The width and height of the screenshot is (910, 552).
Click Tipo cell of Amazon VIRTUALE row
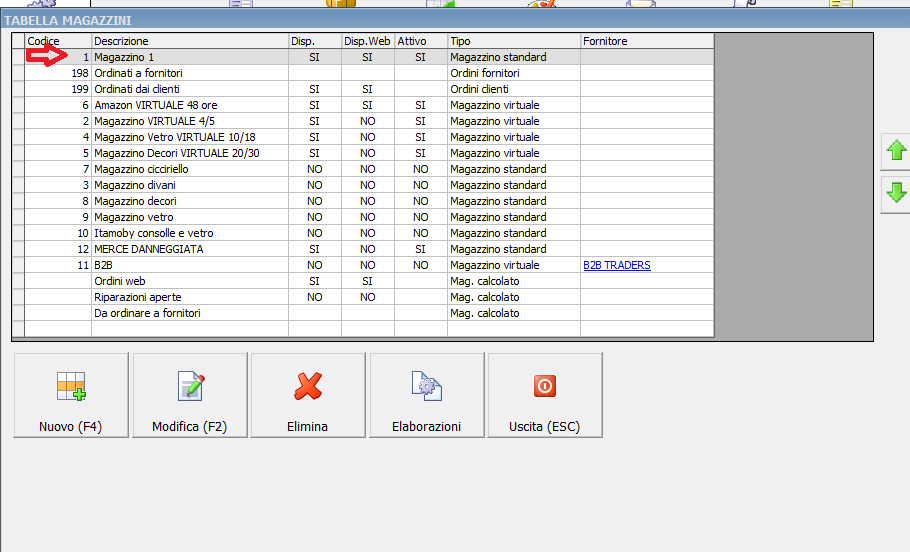(x=514, y=105)
